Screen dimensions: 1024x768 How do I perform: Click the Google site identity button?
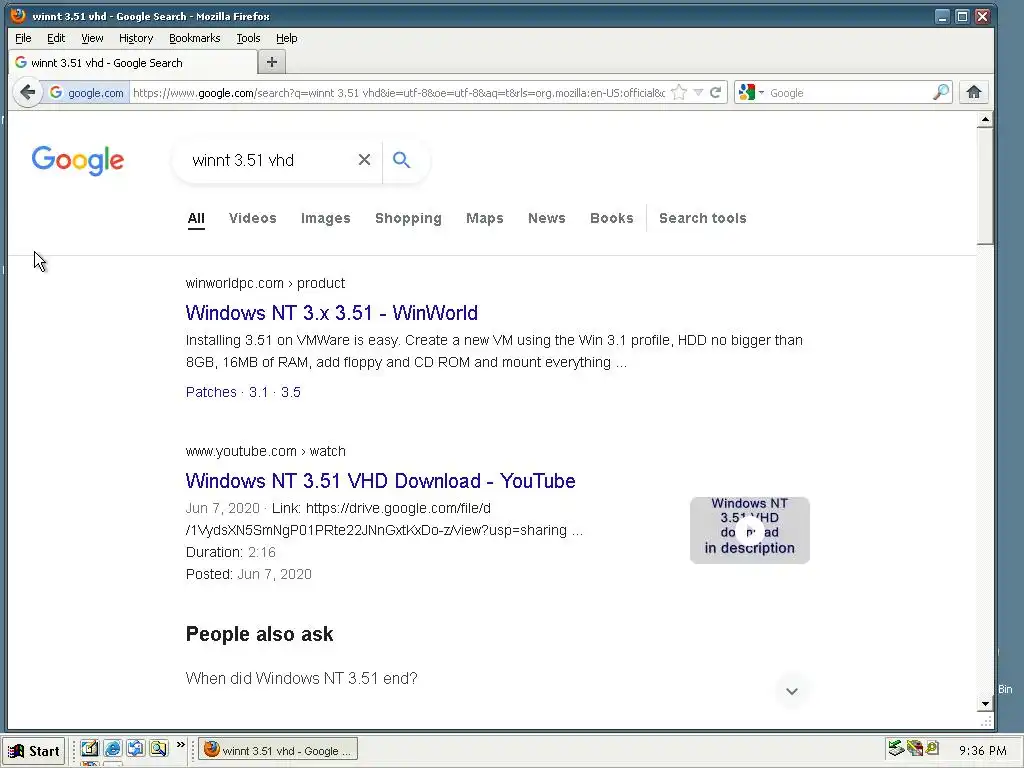pyautogui.click(x=86, y=93)
